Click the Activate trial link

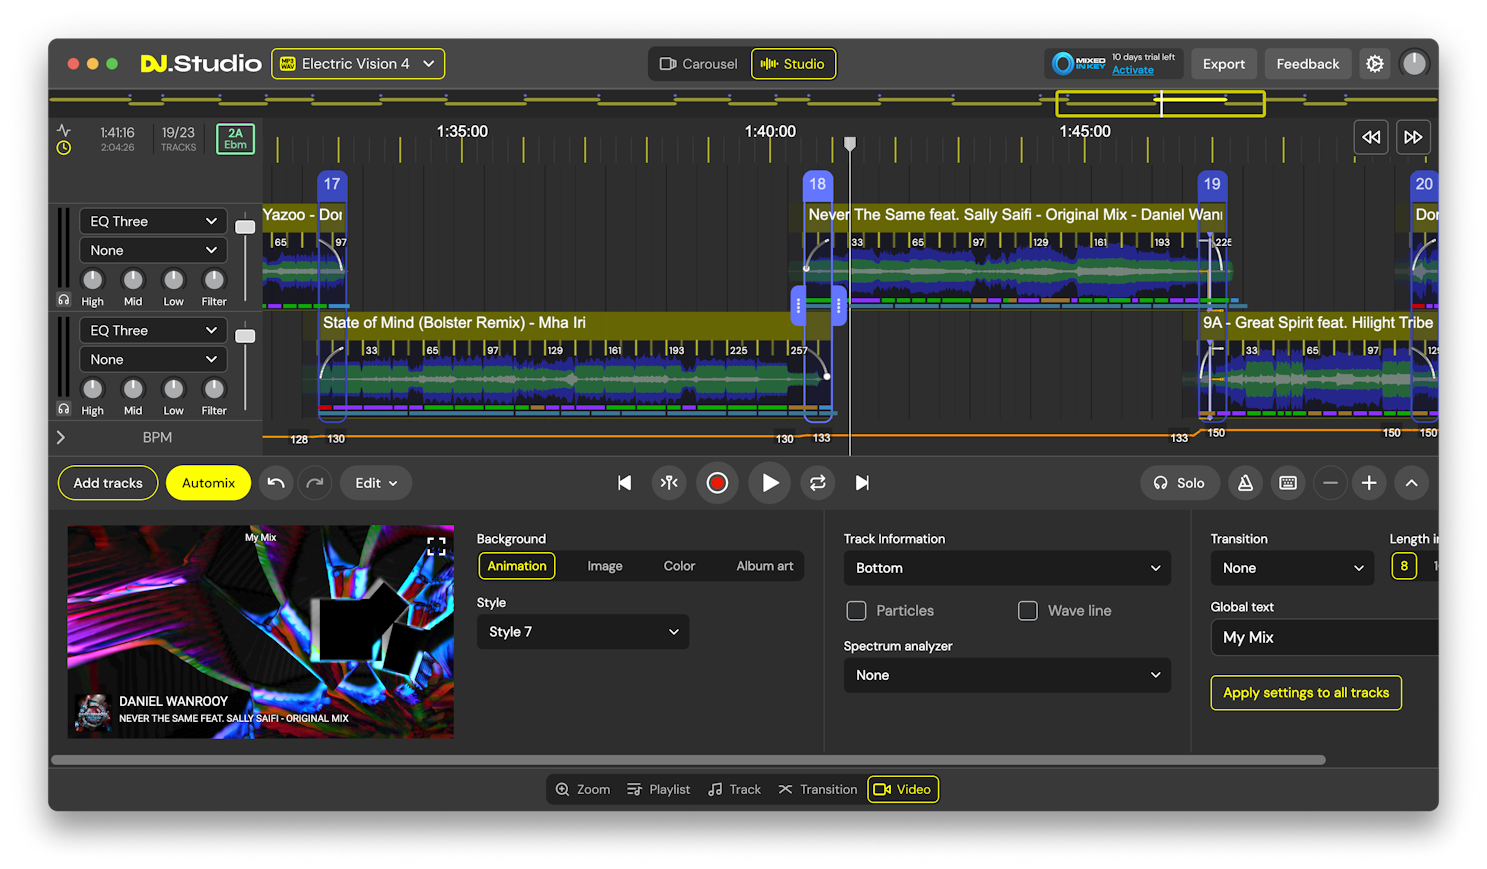pos(1133,71)
